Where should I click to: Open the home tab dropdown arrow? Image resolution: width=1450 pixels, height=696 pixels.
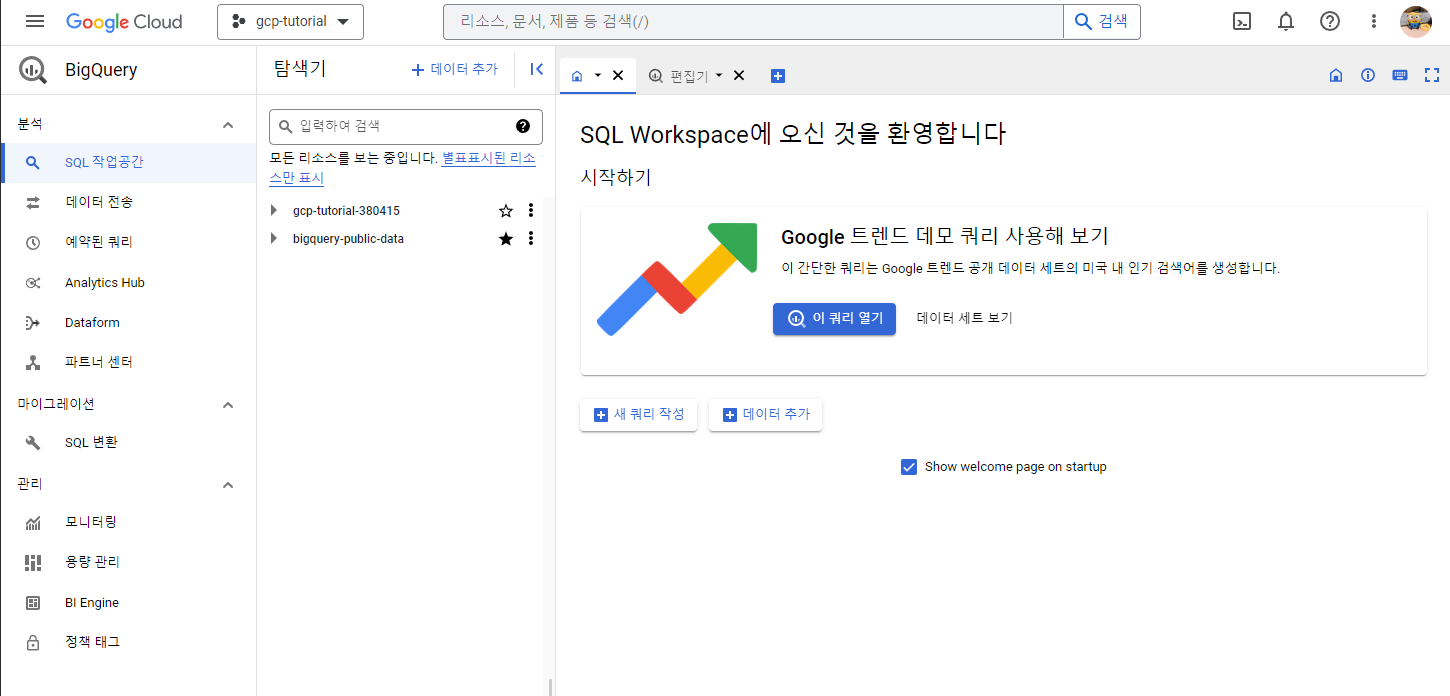598,76
